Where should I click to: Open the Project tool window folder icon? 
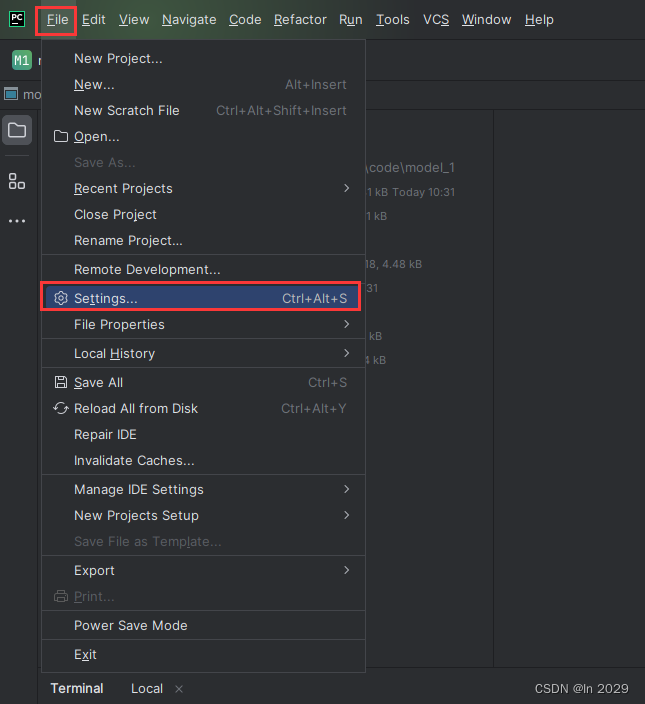click(17, 131)
